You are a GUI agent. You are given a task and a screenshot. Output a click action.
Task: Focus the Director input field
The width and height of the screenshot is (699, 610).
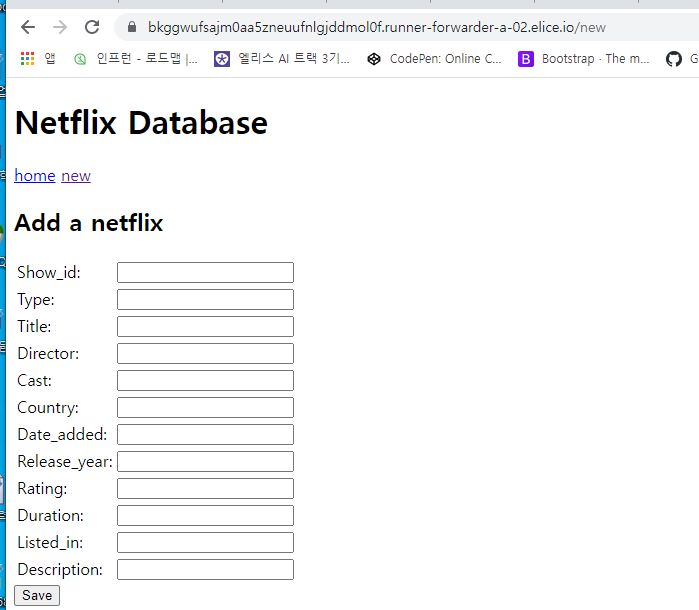tap(206, 353)
